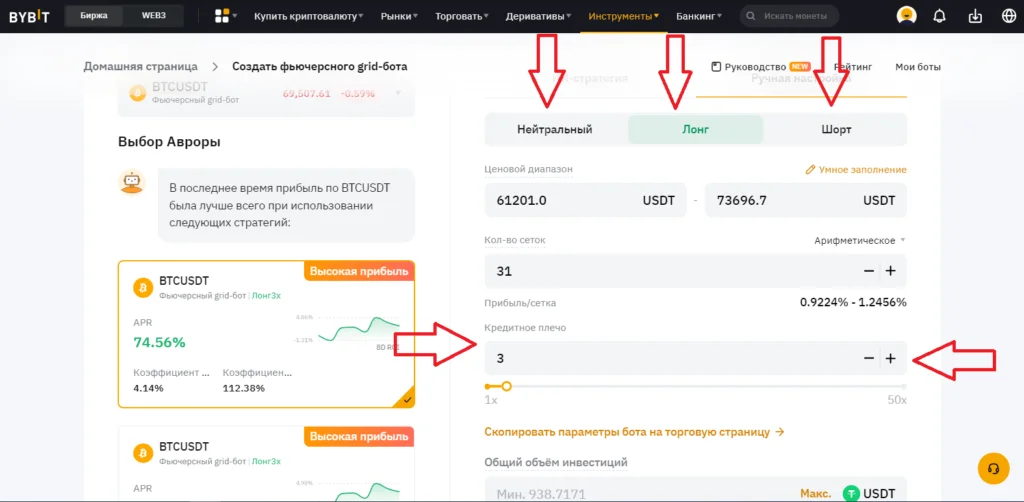The height and width of the screenshot is (502, 1024).
Task: Click the Умное заполнение link
Action: tap(856, 170)
